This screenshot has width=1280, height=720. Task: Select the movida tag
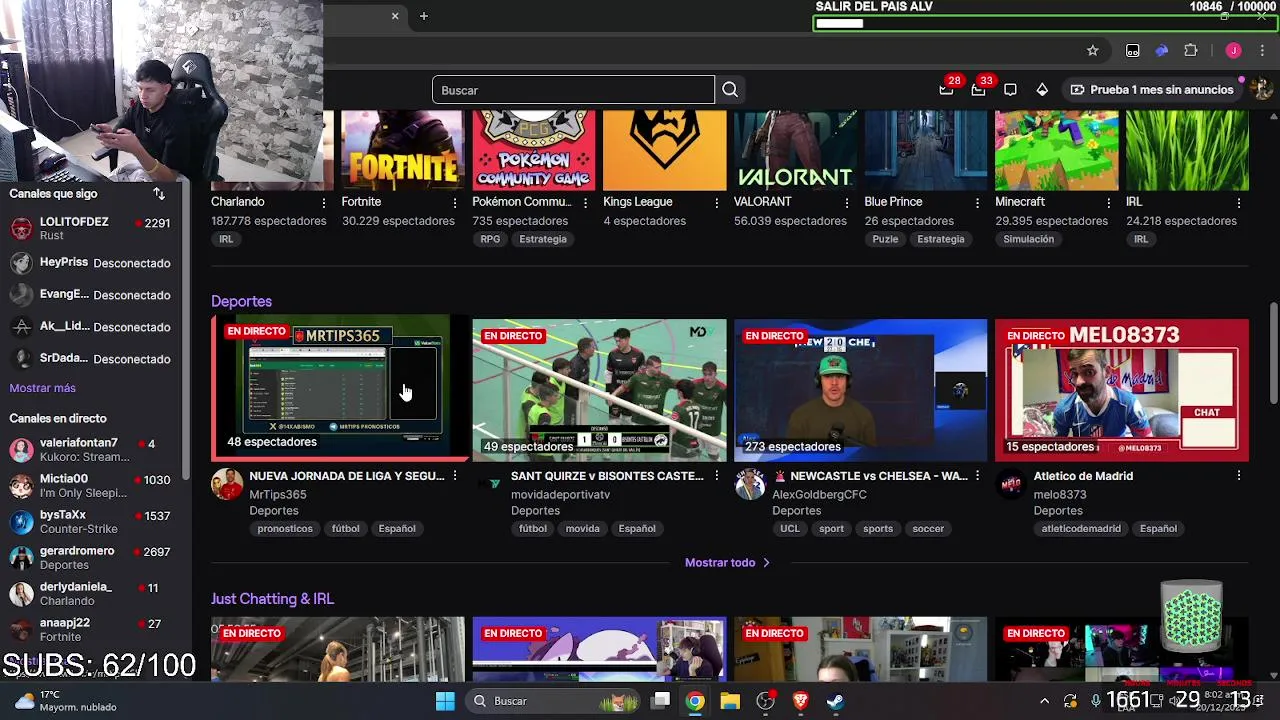[583, 529]
